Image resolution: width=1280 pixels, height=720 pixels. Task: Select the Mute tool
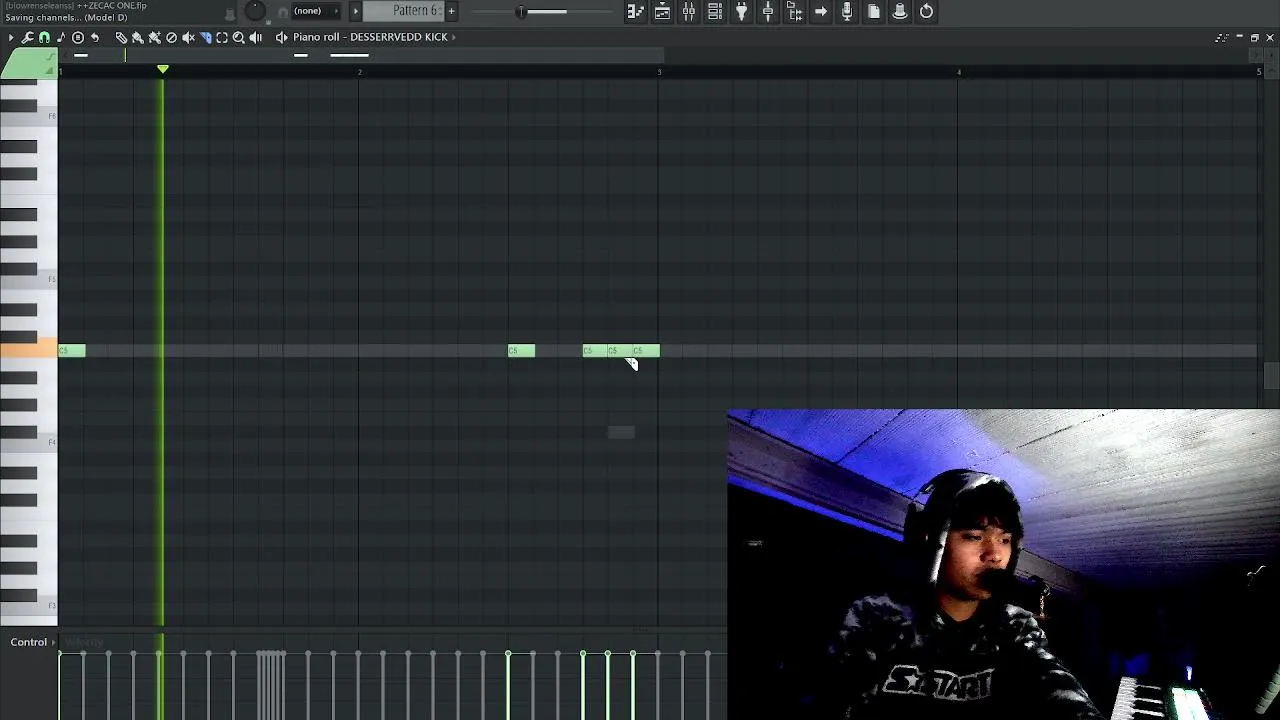(188, 37)
